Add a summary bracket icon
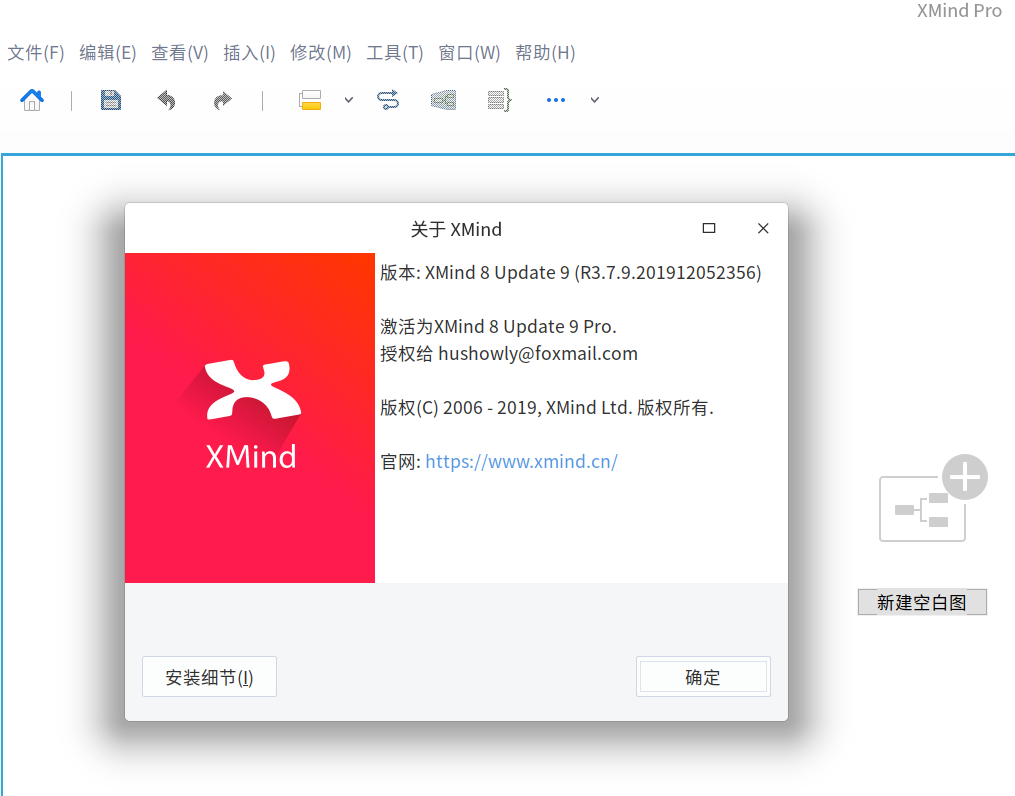 click(x=499, y=100)
